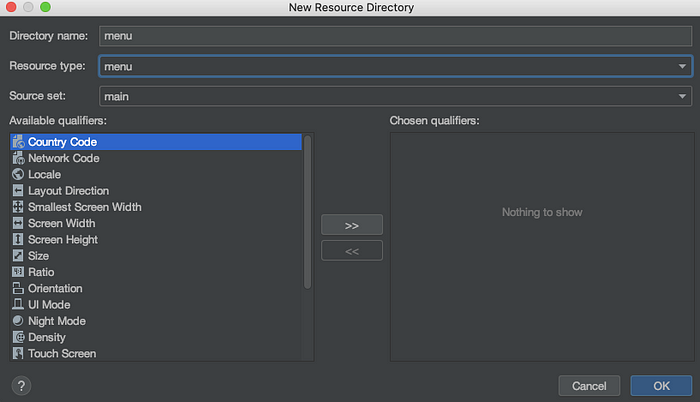Click the Density qualifier icon
The image size is (700, 402).
click(18, 337)
